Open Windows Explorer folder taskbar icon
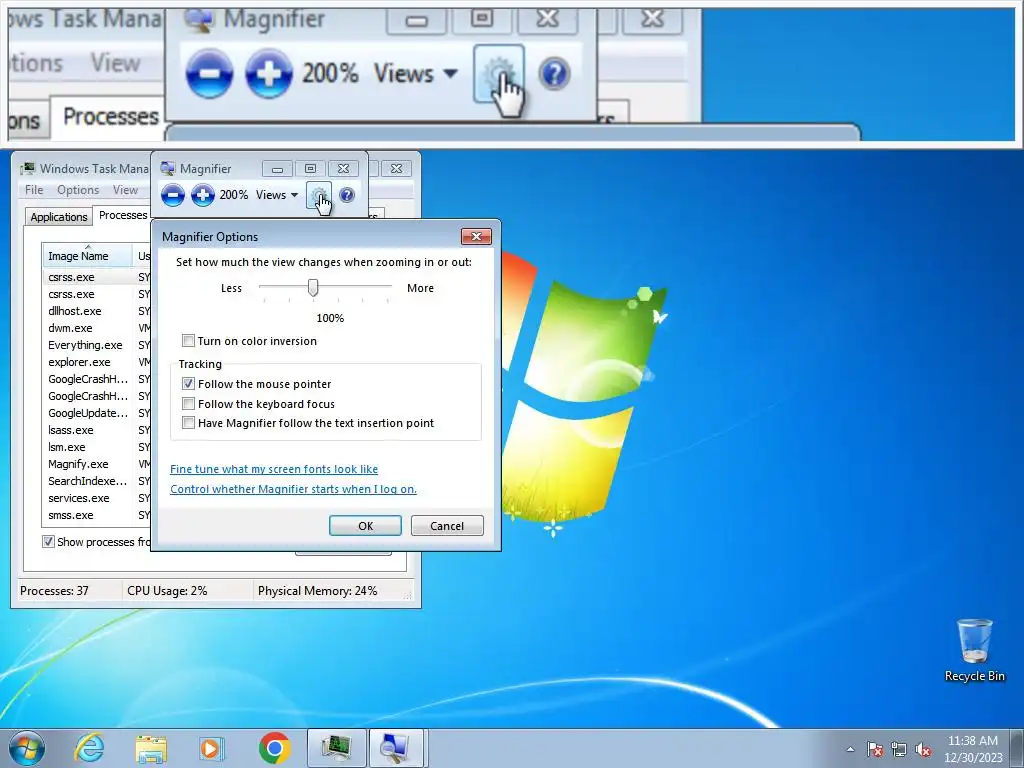1024x768 pixels. coord(151,748)
